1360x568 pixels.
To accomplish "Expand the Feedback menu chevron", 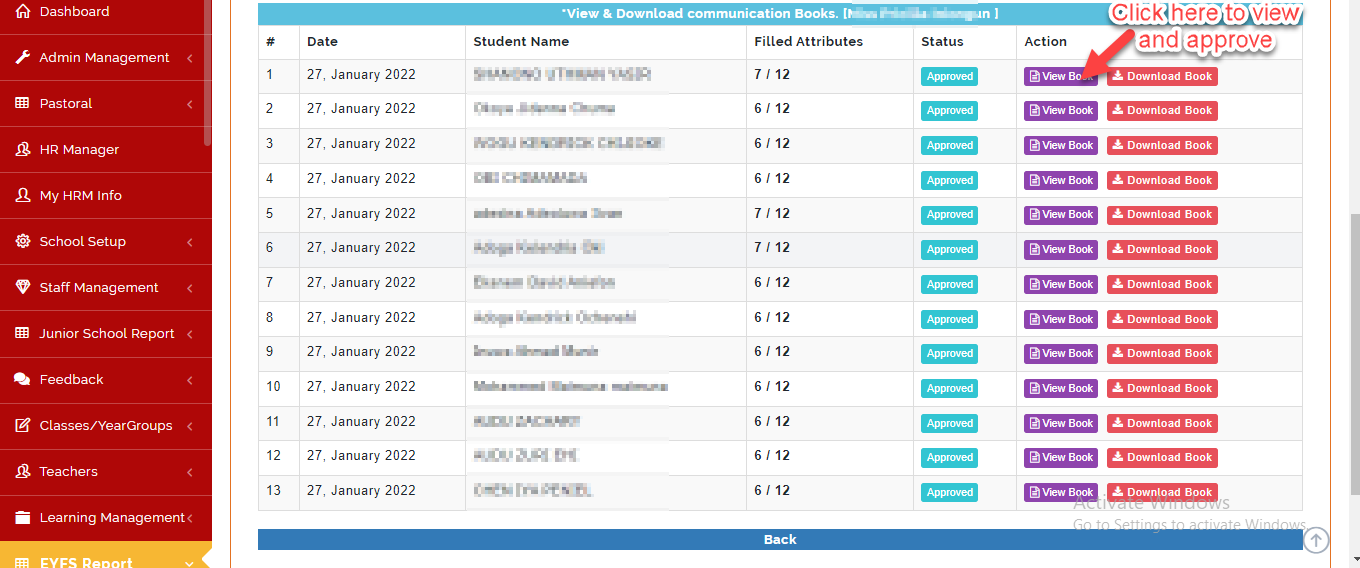I will [x=189, y=380].
